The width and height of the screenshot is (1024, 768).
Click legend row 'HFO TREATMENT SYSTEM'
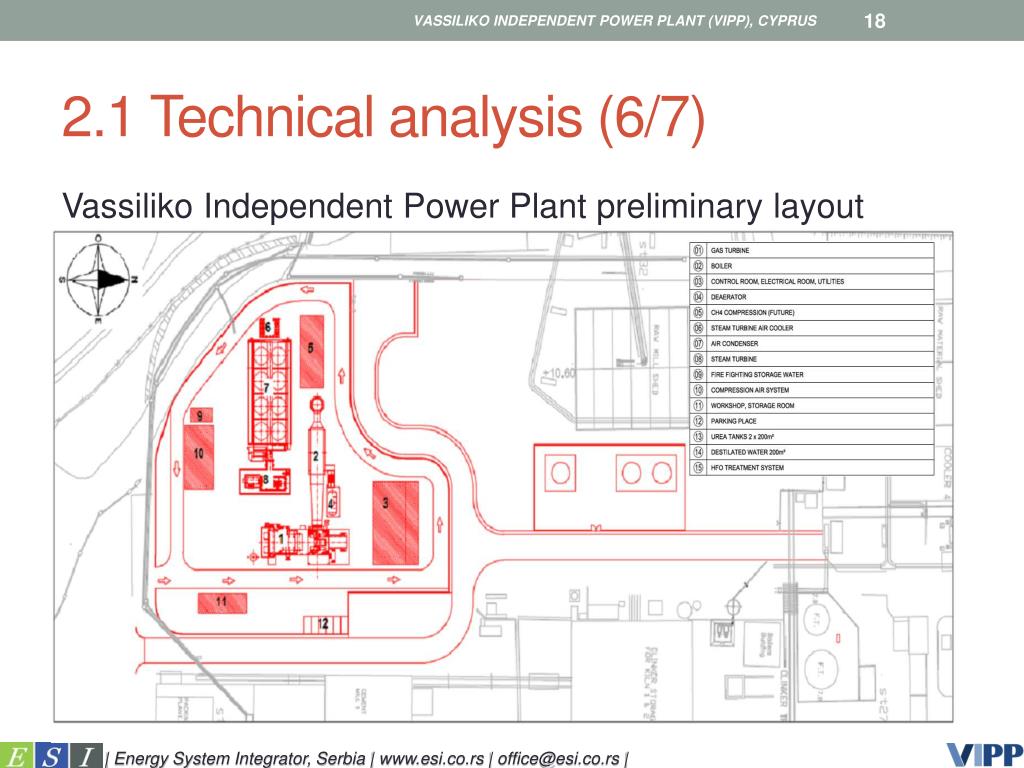pos(812,468)
